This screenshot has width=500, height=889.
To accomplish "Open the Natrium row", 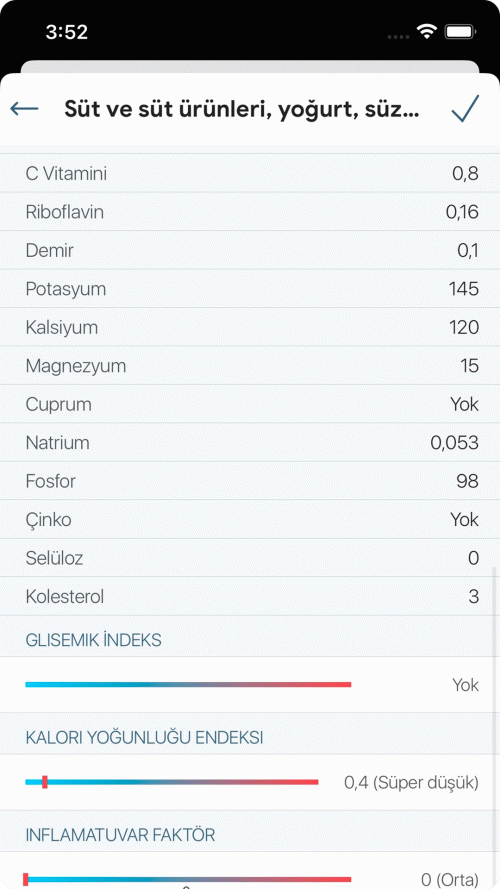I will pos(250,443).
